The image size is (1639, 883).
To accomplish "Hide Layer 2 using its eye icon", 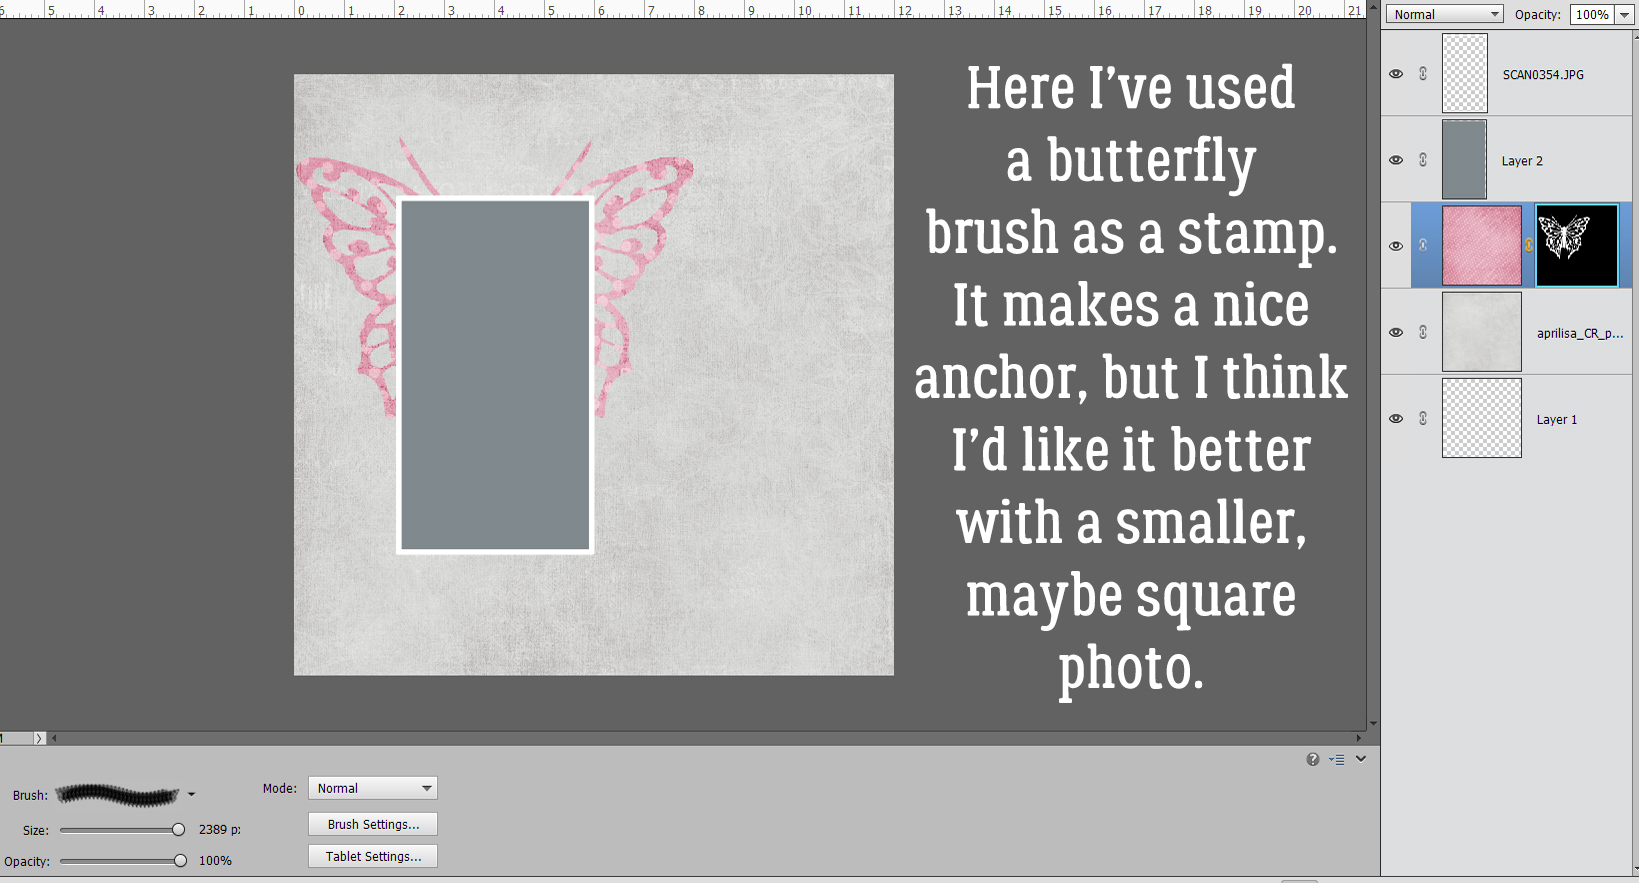I will 1396,160.
